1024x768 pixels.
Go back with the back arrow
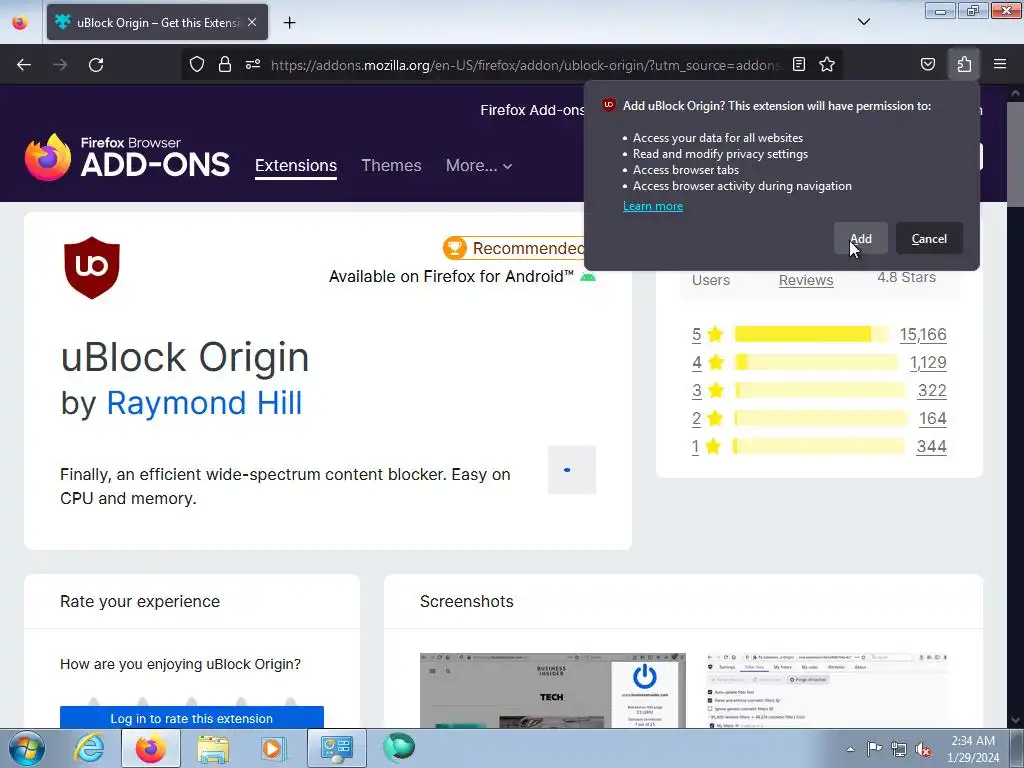pos(24,65)
